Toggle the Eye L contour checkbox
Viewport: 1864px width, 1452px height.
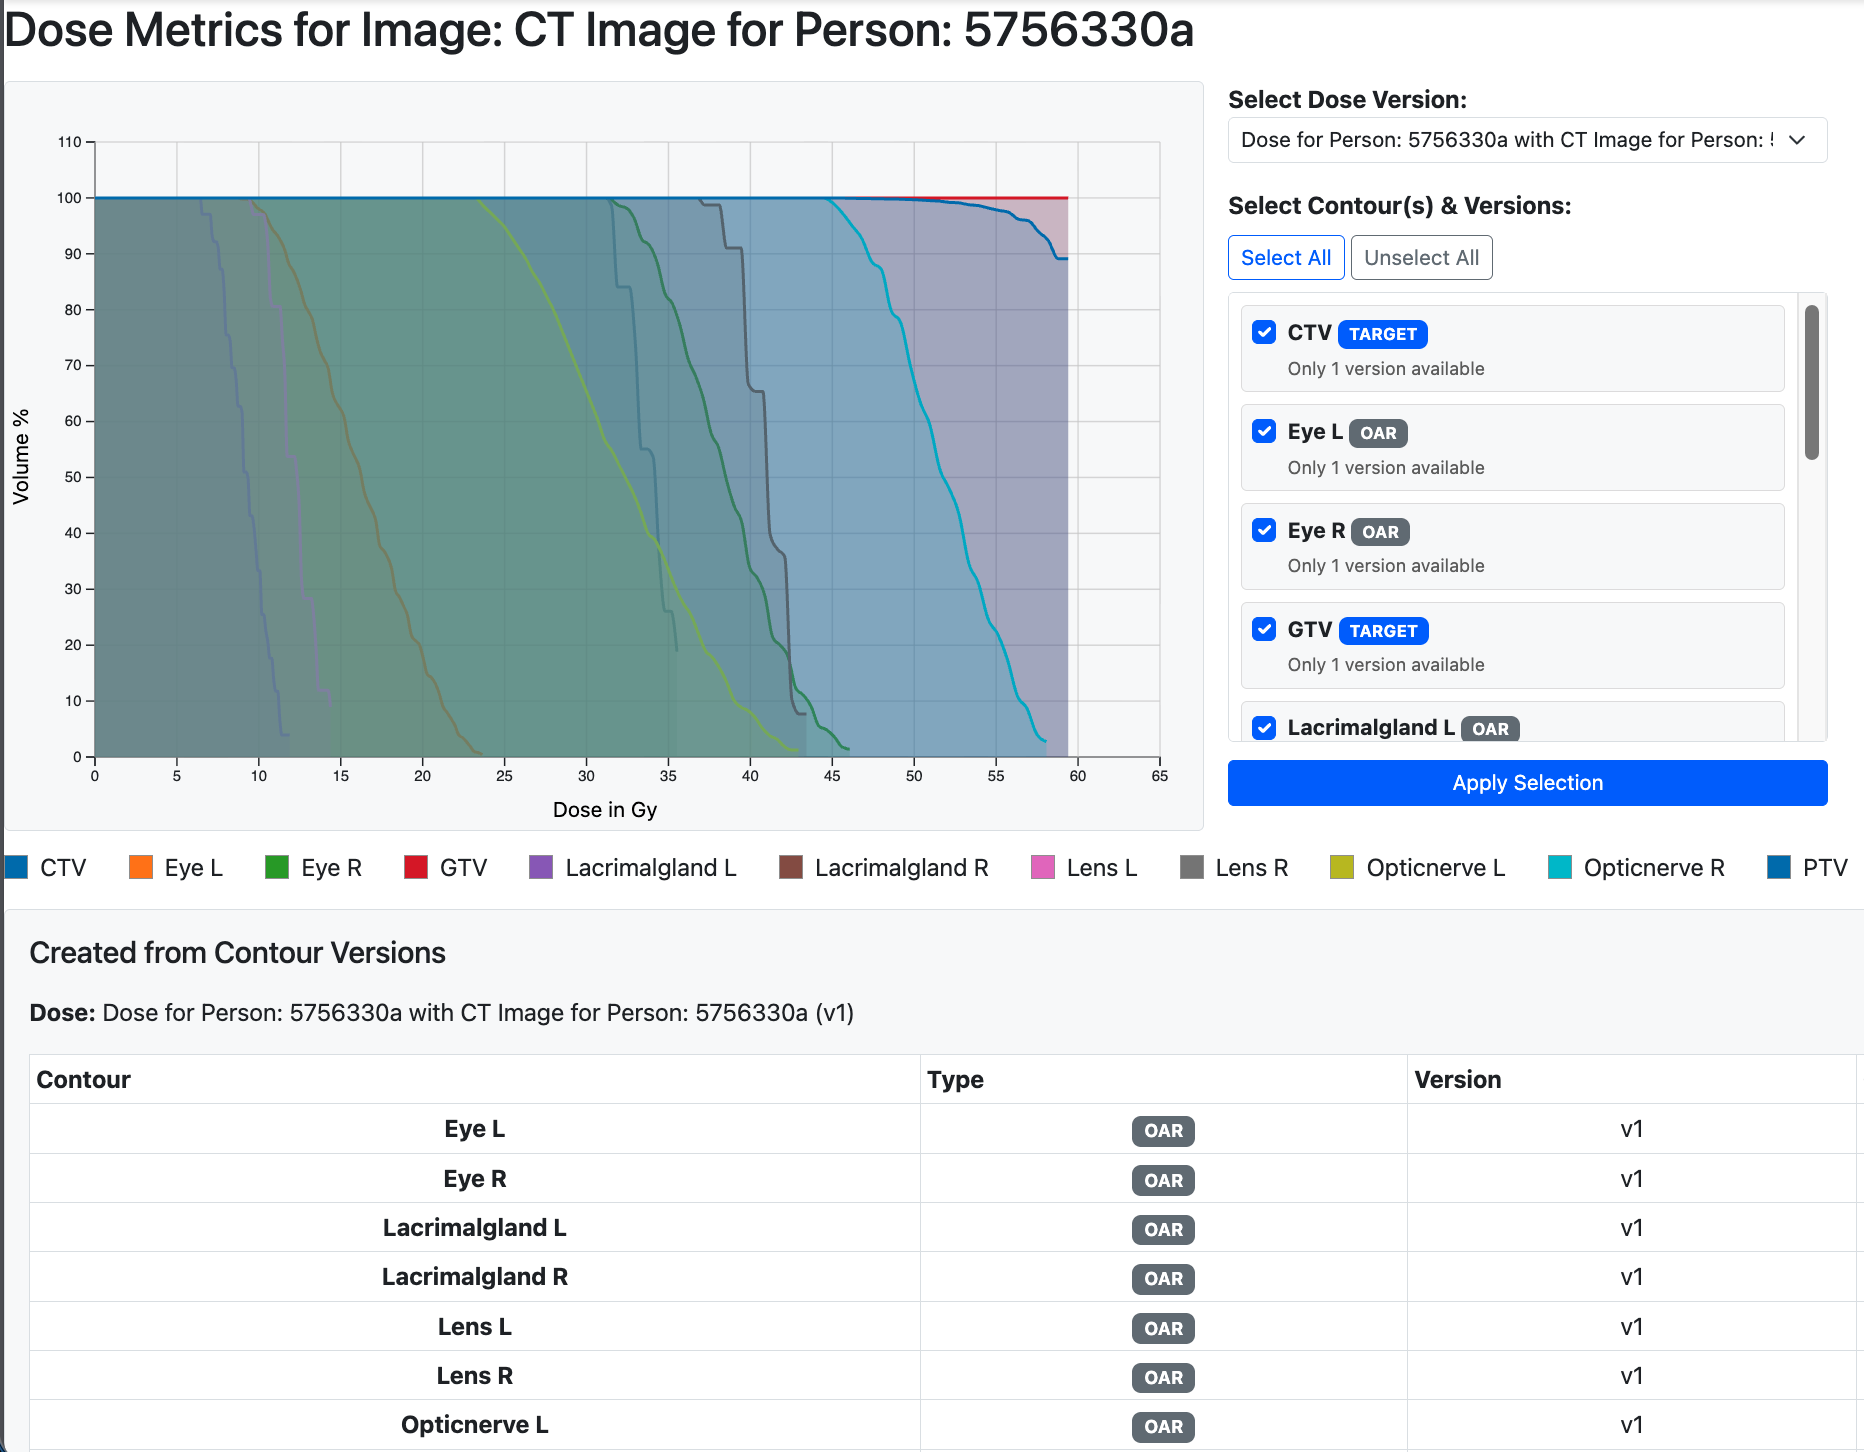[x=1264, y=432]
